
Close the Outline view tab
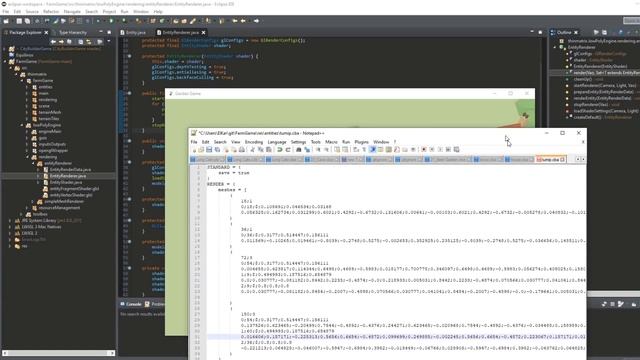576,32
